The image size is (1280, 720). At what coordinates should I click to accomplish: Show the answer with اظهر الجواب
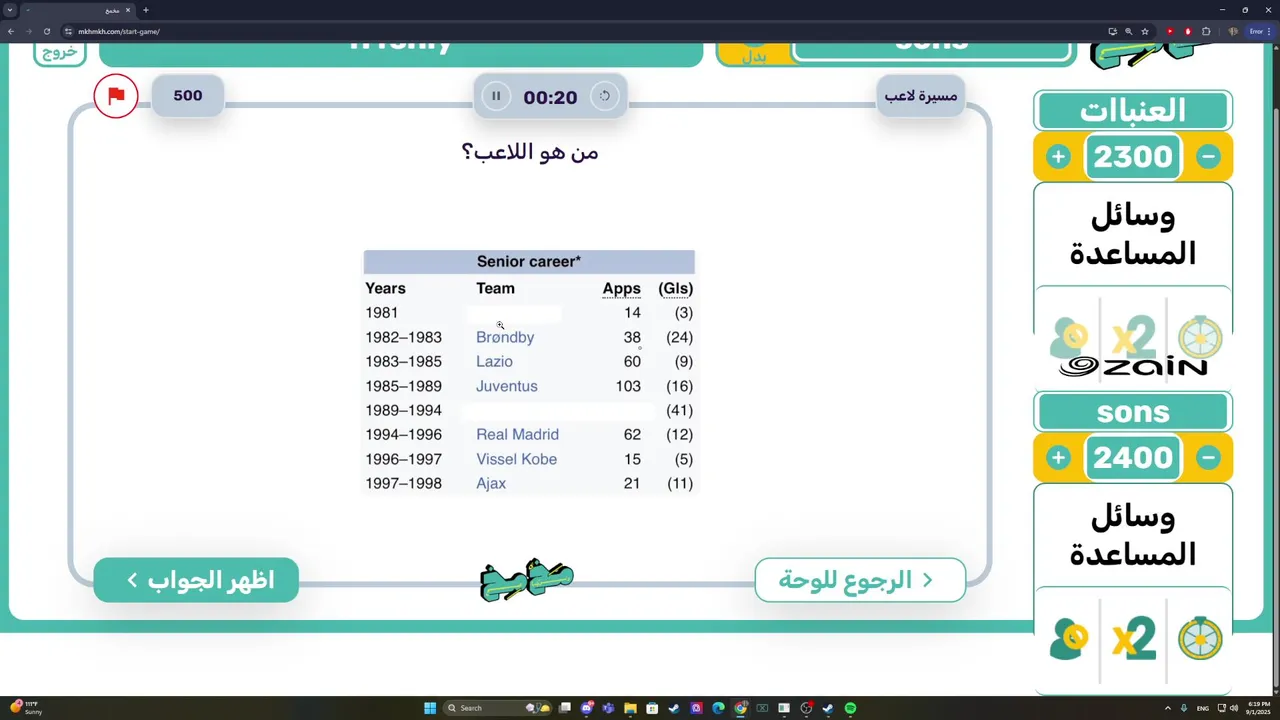tap(196, 580)
